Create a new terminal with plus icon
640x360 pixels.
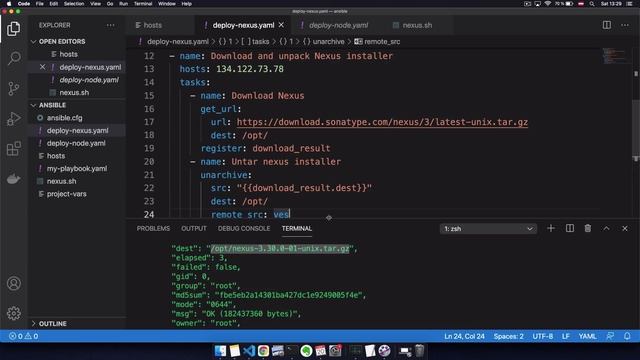(x=551, y=228)
